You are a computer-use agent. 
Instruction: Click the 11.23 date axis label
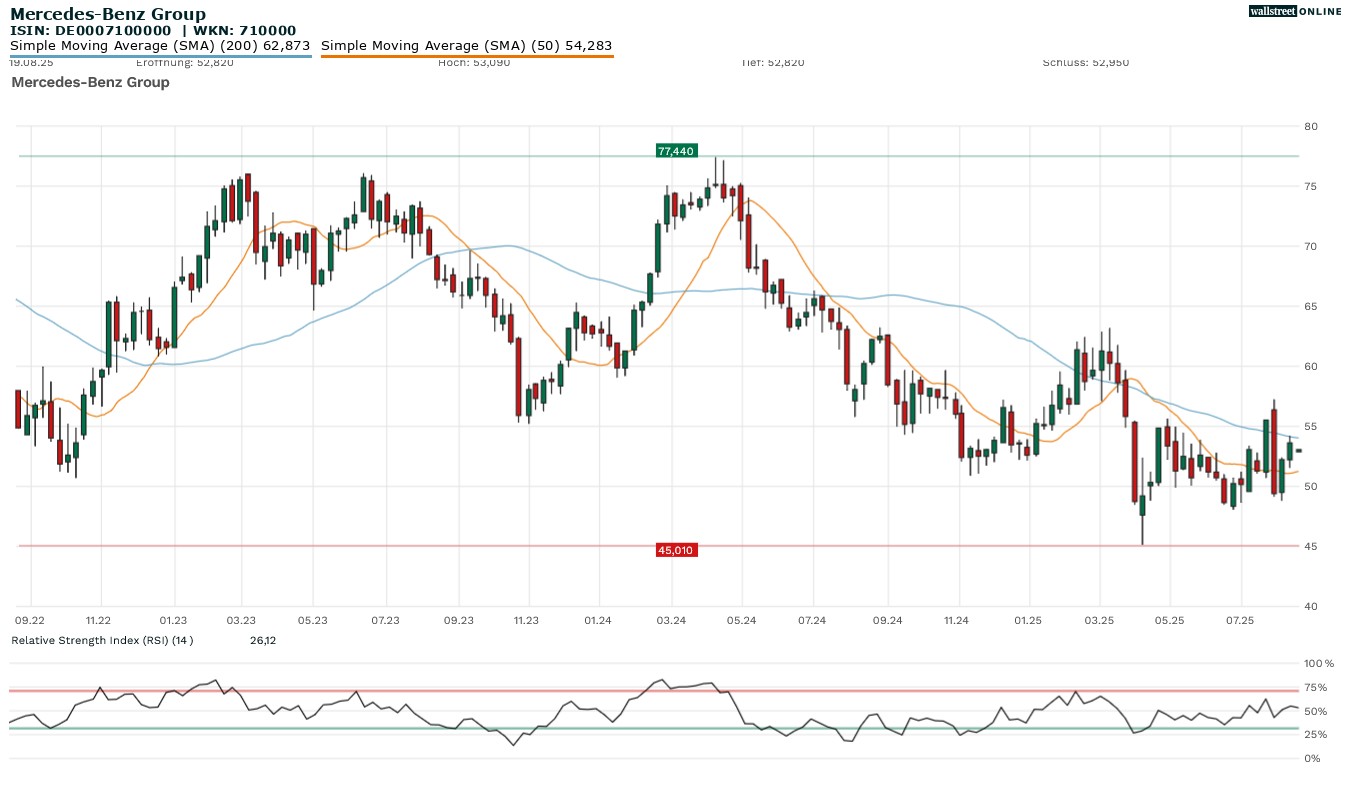tap(526, 621)
